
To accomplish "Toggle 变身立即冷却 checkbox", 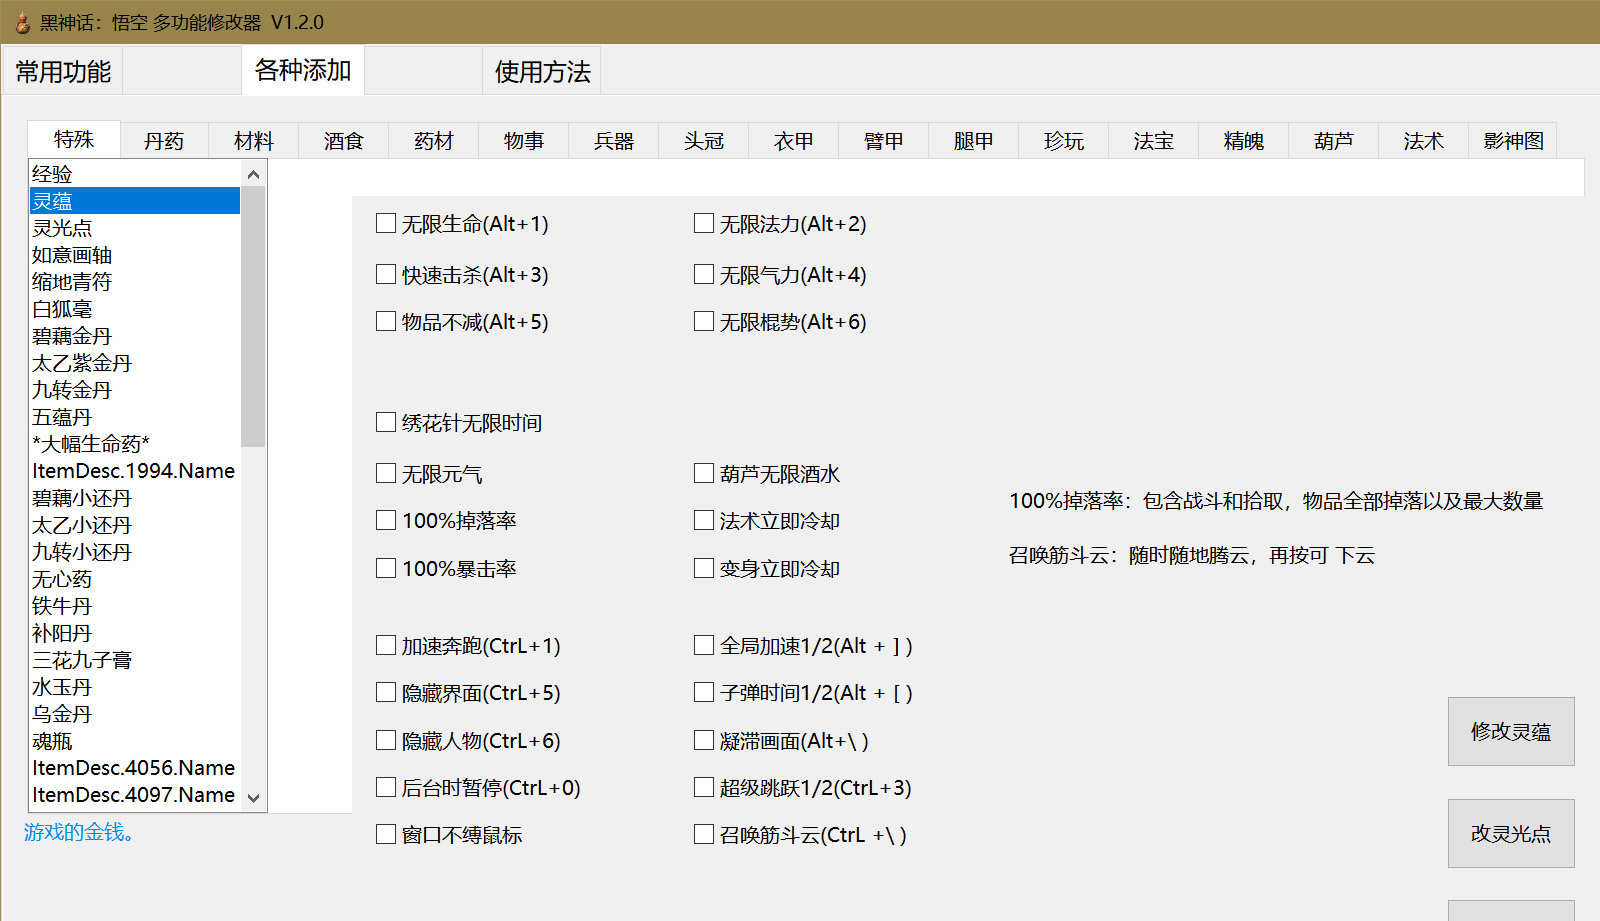I will click(x=704, y=568).
